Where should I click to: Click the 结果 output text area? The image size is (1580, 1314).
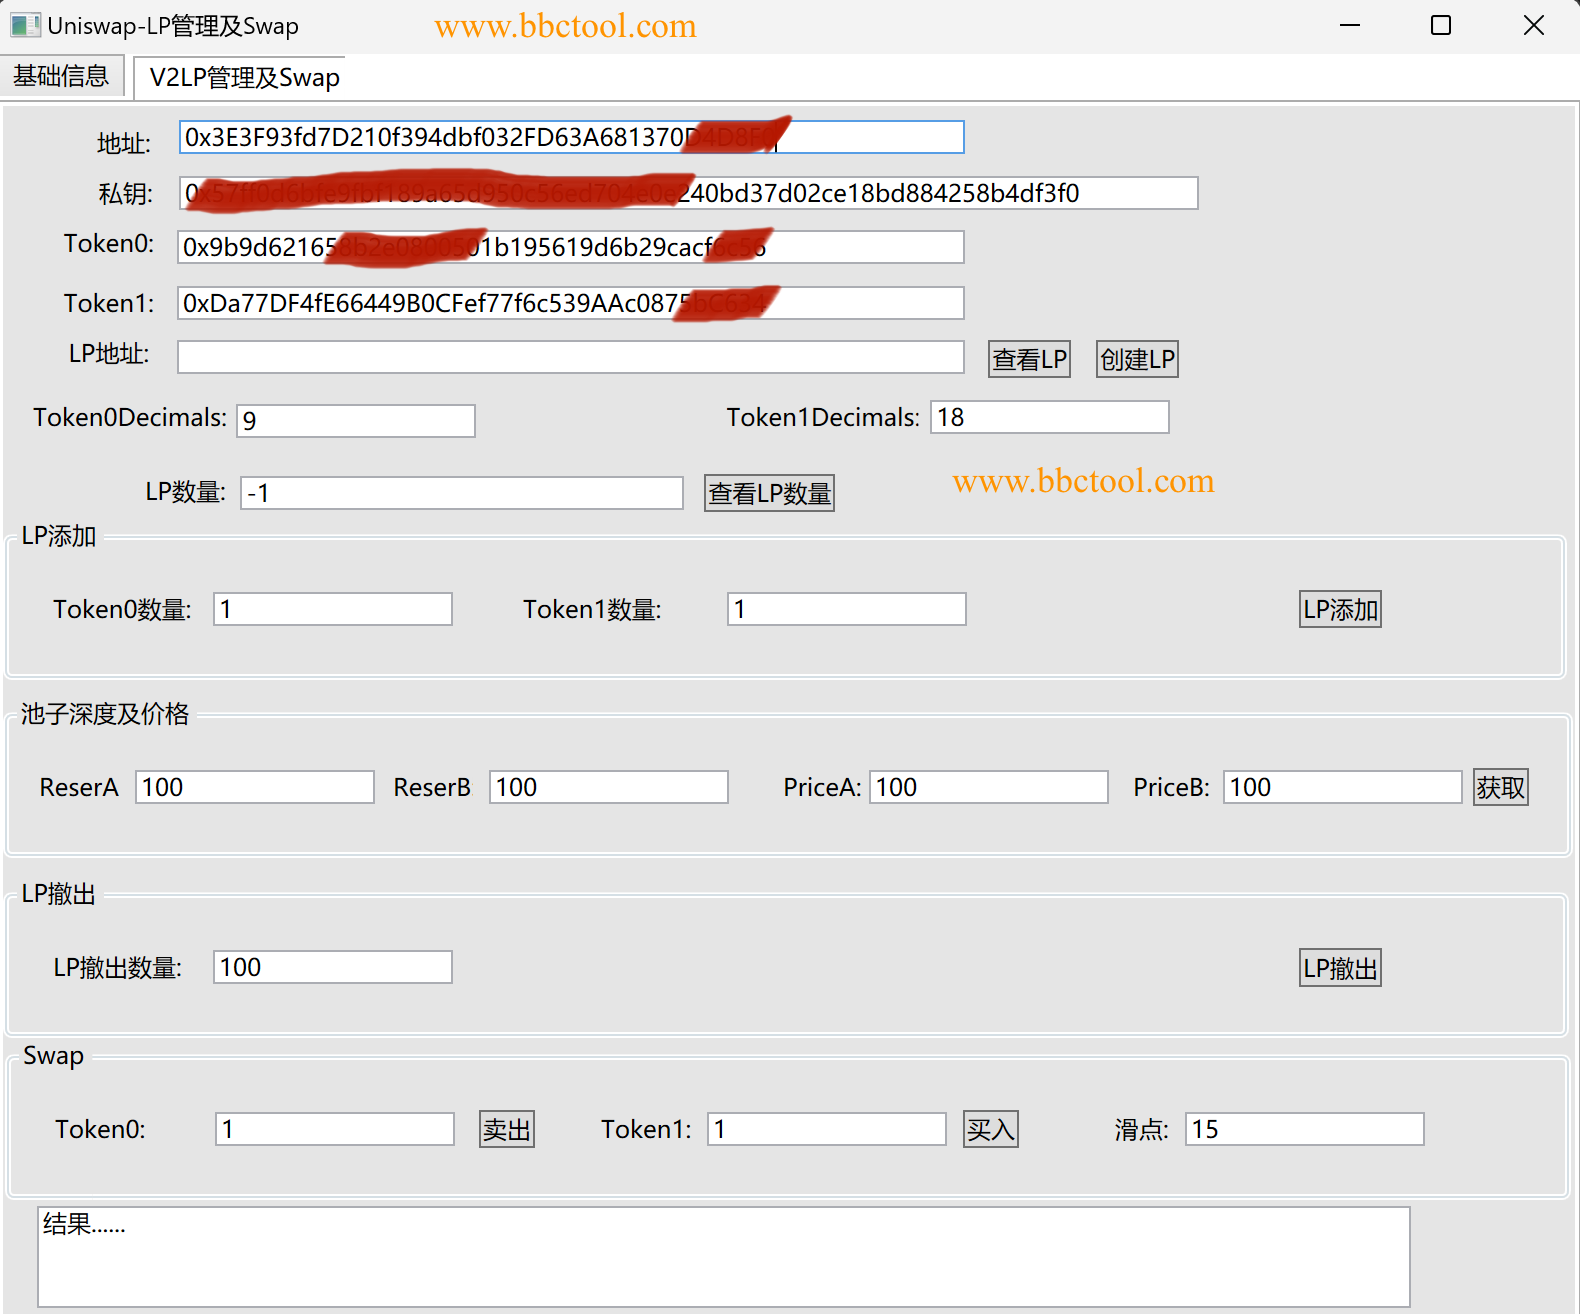723,1257
